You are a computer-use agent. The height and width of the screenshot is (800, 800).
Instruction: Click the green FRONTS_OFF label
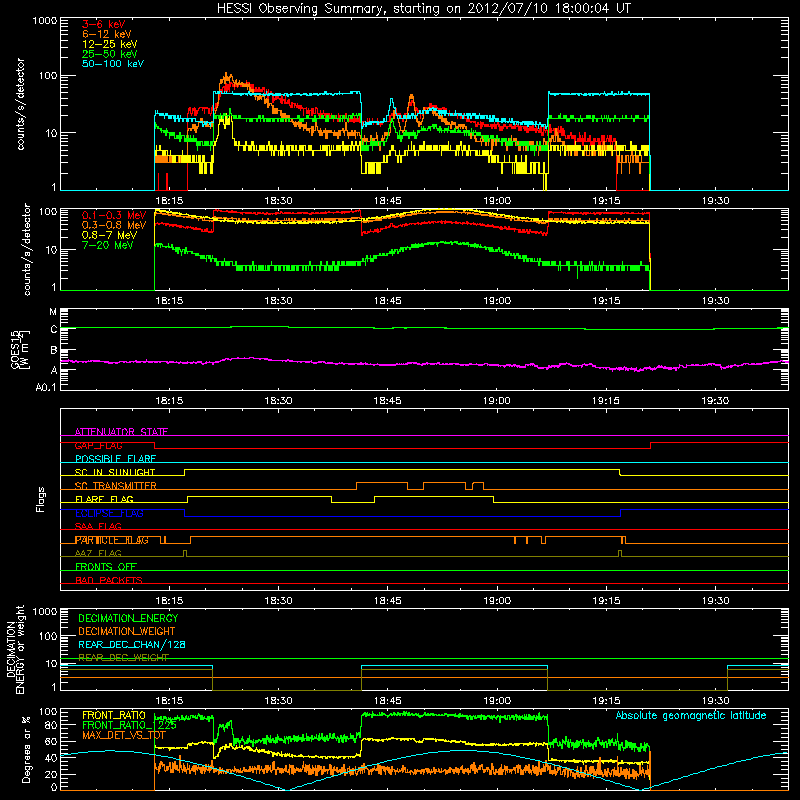coord(106,567)
